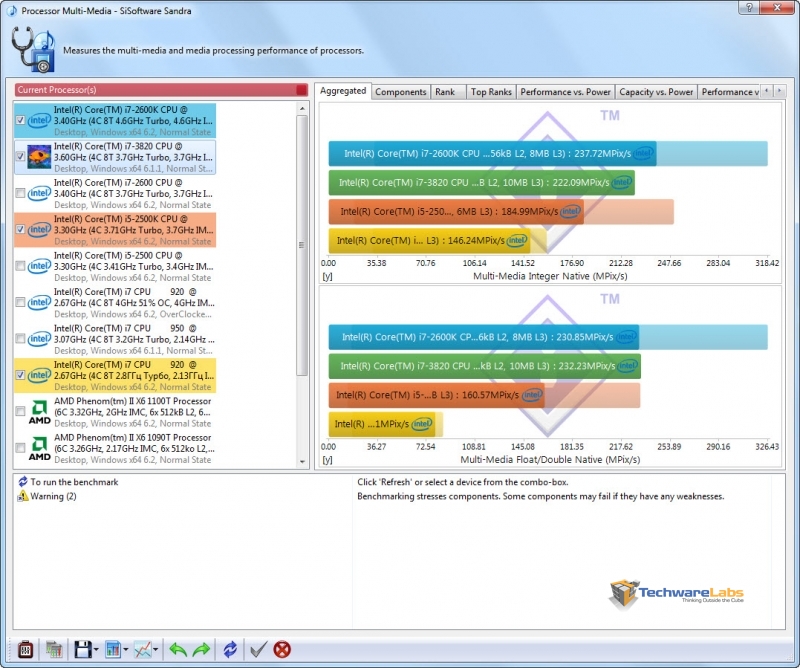Click the AMD logo beside Phenom II X6 1090T
The height and width of the screenshot is (668, 800).
pyautogui.click(x=39, y=448)
